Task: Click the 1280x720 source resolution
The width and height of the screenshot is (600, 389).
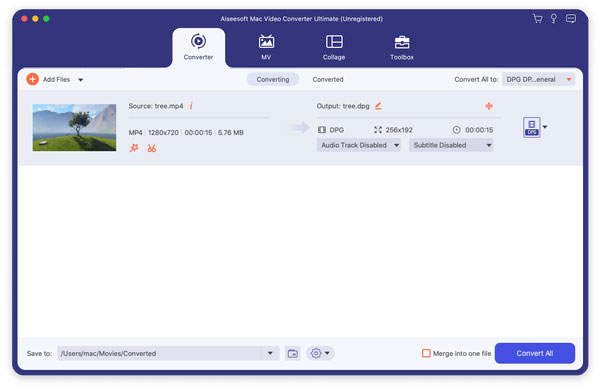Action: tap(163, 132)
